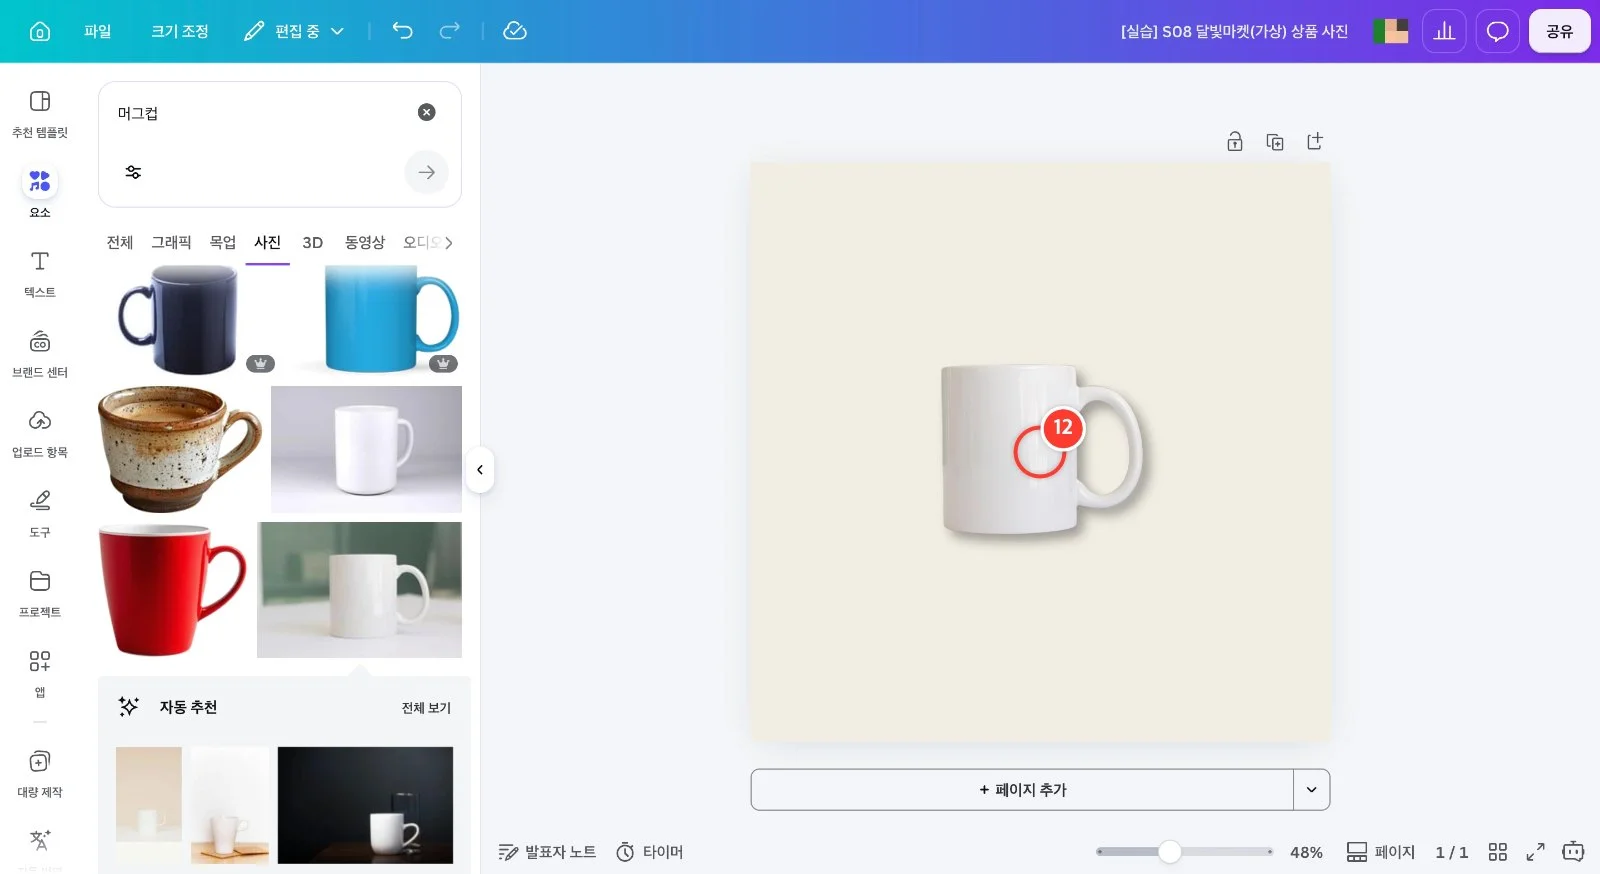The width and height of the screenshot is (1600, 874).
Task: Open the 크기 조정 menu
Action: pyautogui.click(x=180, y=31)
